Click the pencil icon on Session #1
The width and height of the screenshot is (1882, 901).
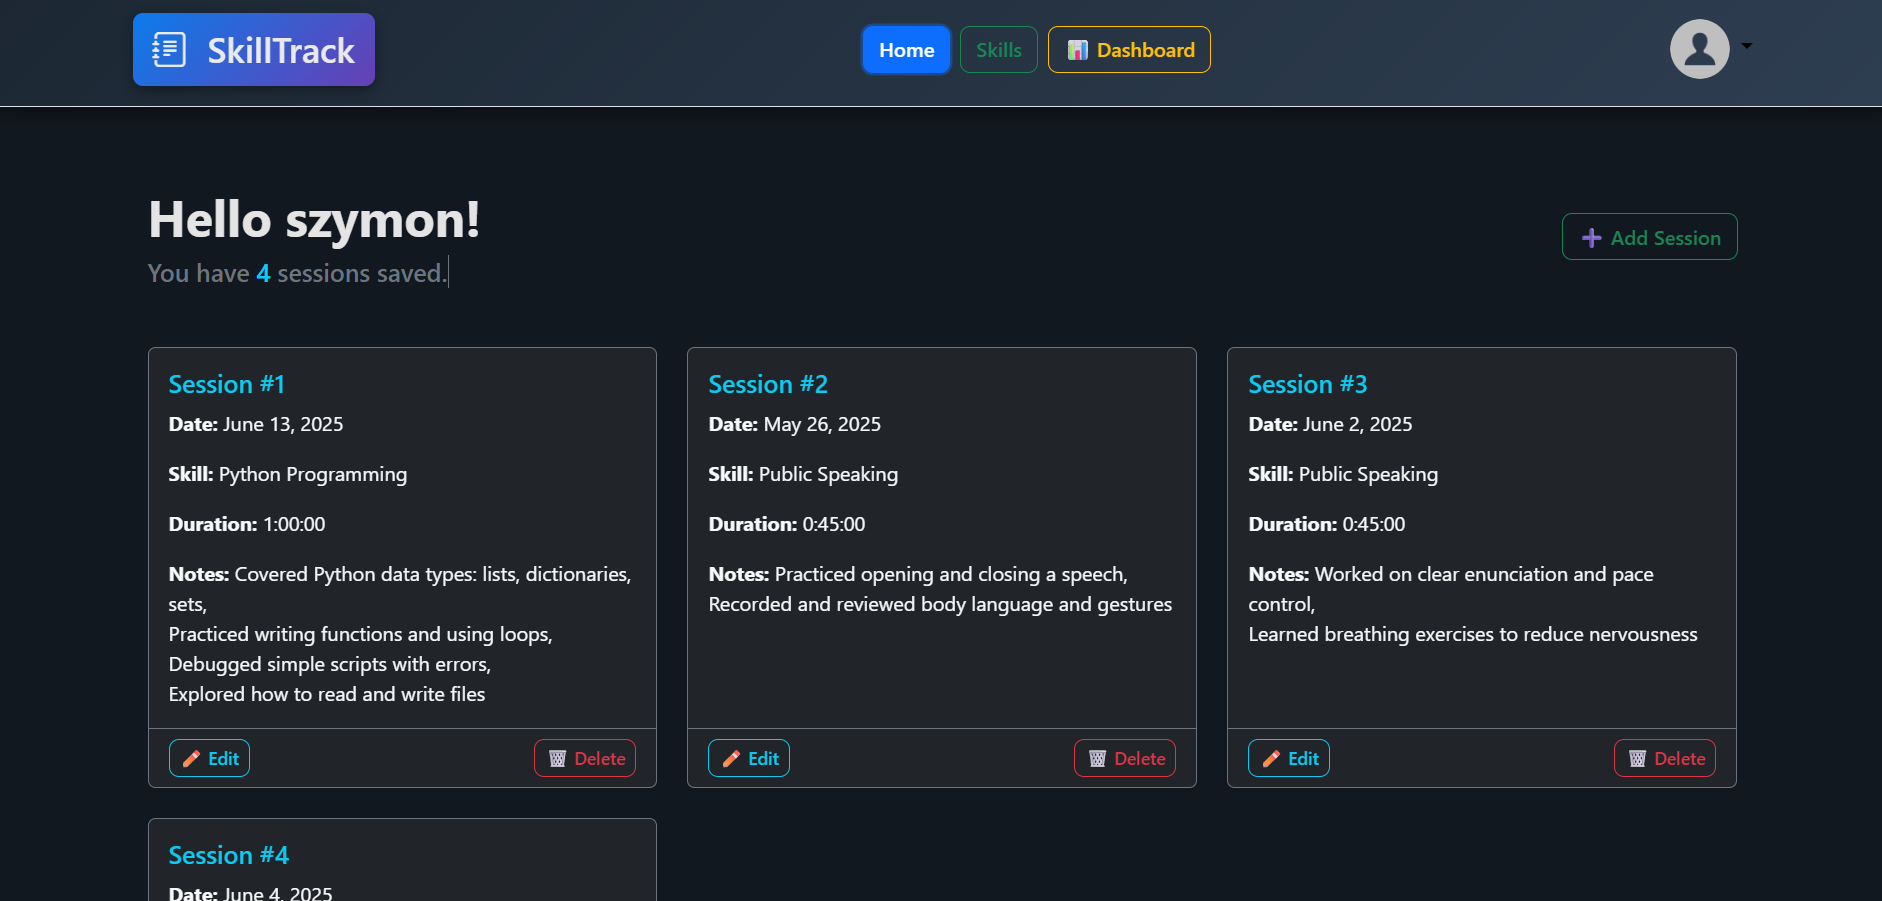tap(191, 757)
